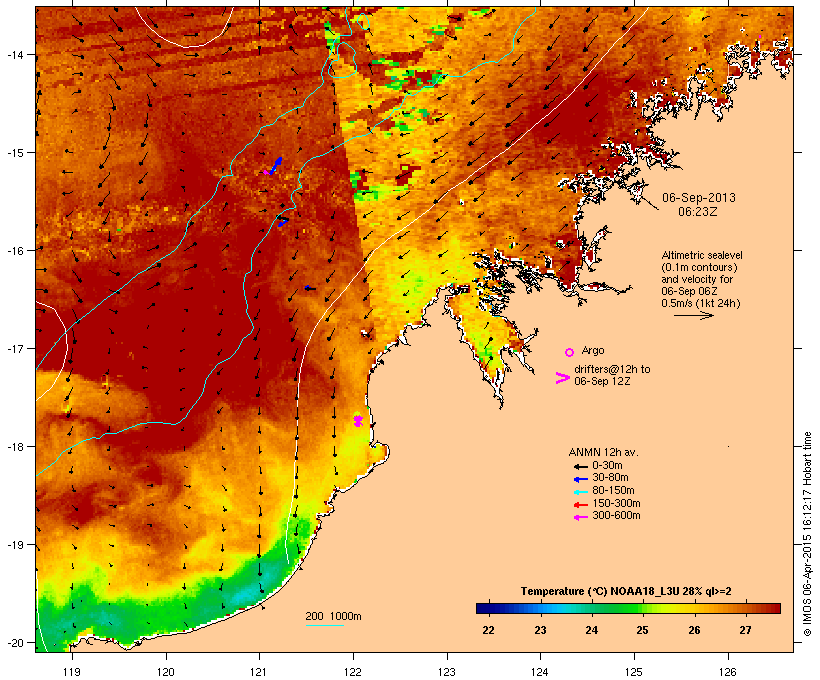Click the '150-300m' depth label
This screenshot has height=680, width=820.
tap(616, 504)
